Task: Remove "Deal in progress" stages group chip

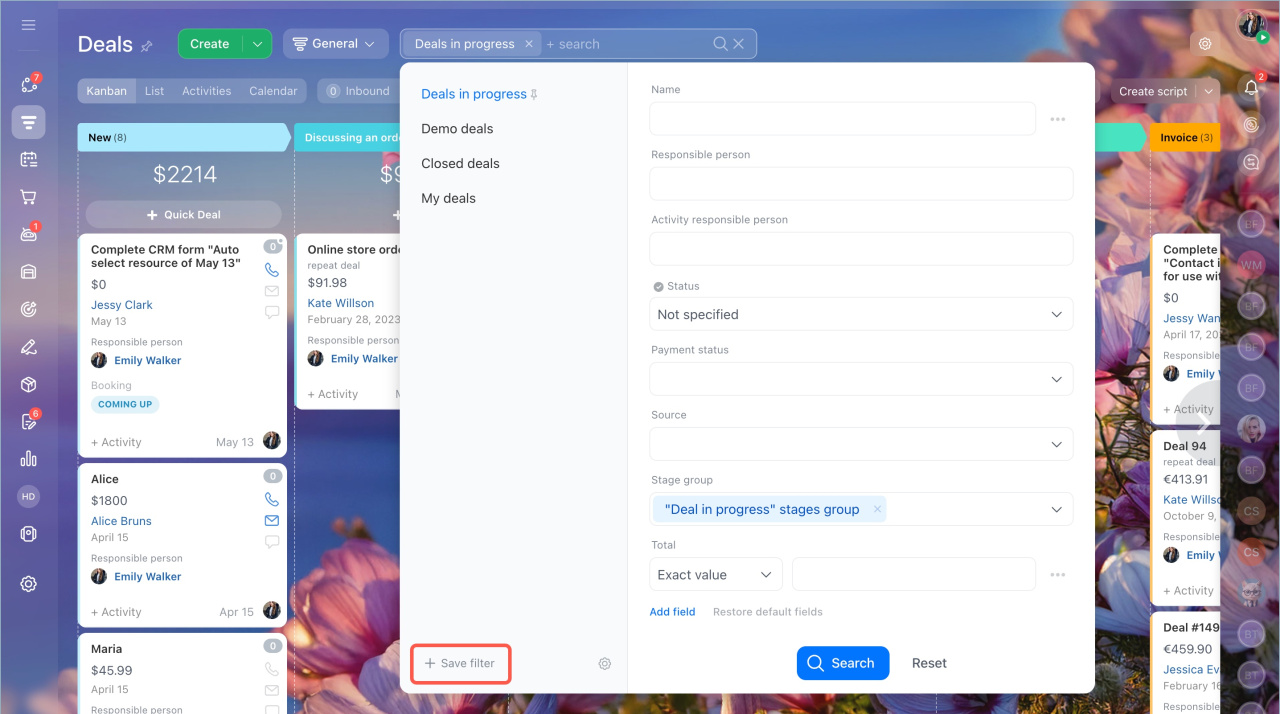Action: click(x=878, y=509)
